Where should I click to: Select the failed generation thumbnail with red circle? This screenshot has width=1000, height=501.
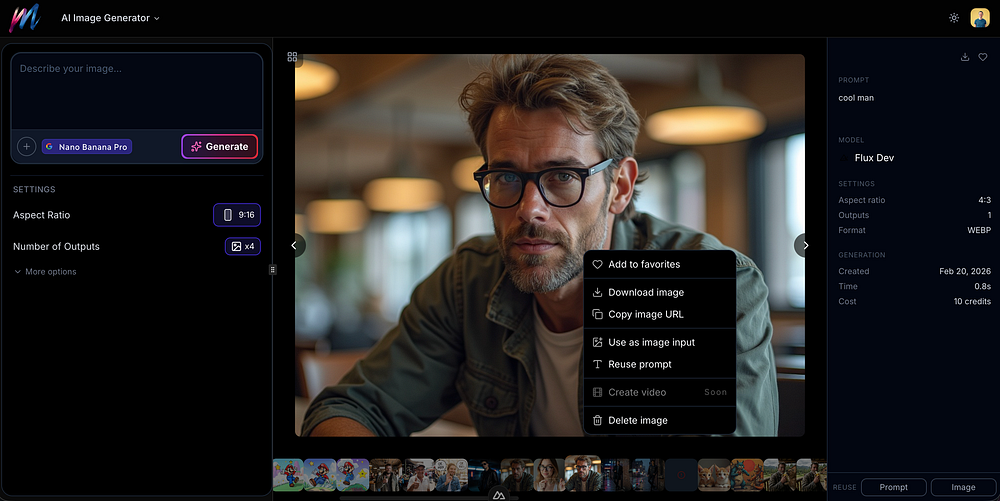[x=681, y=475]
